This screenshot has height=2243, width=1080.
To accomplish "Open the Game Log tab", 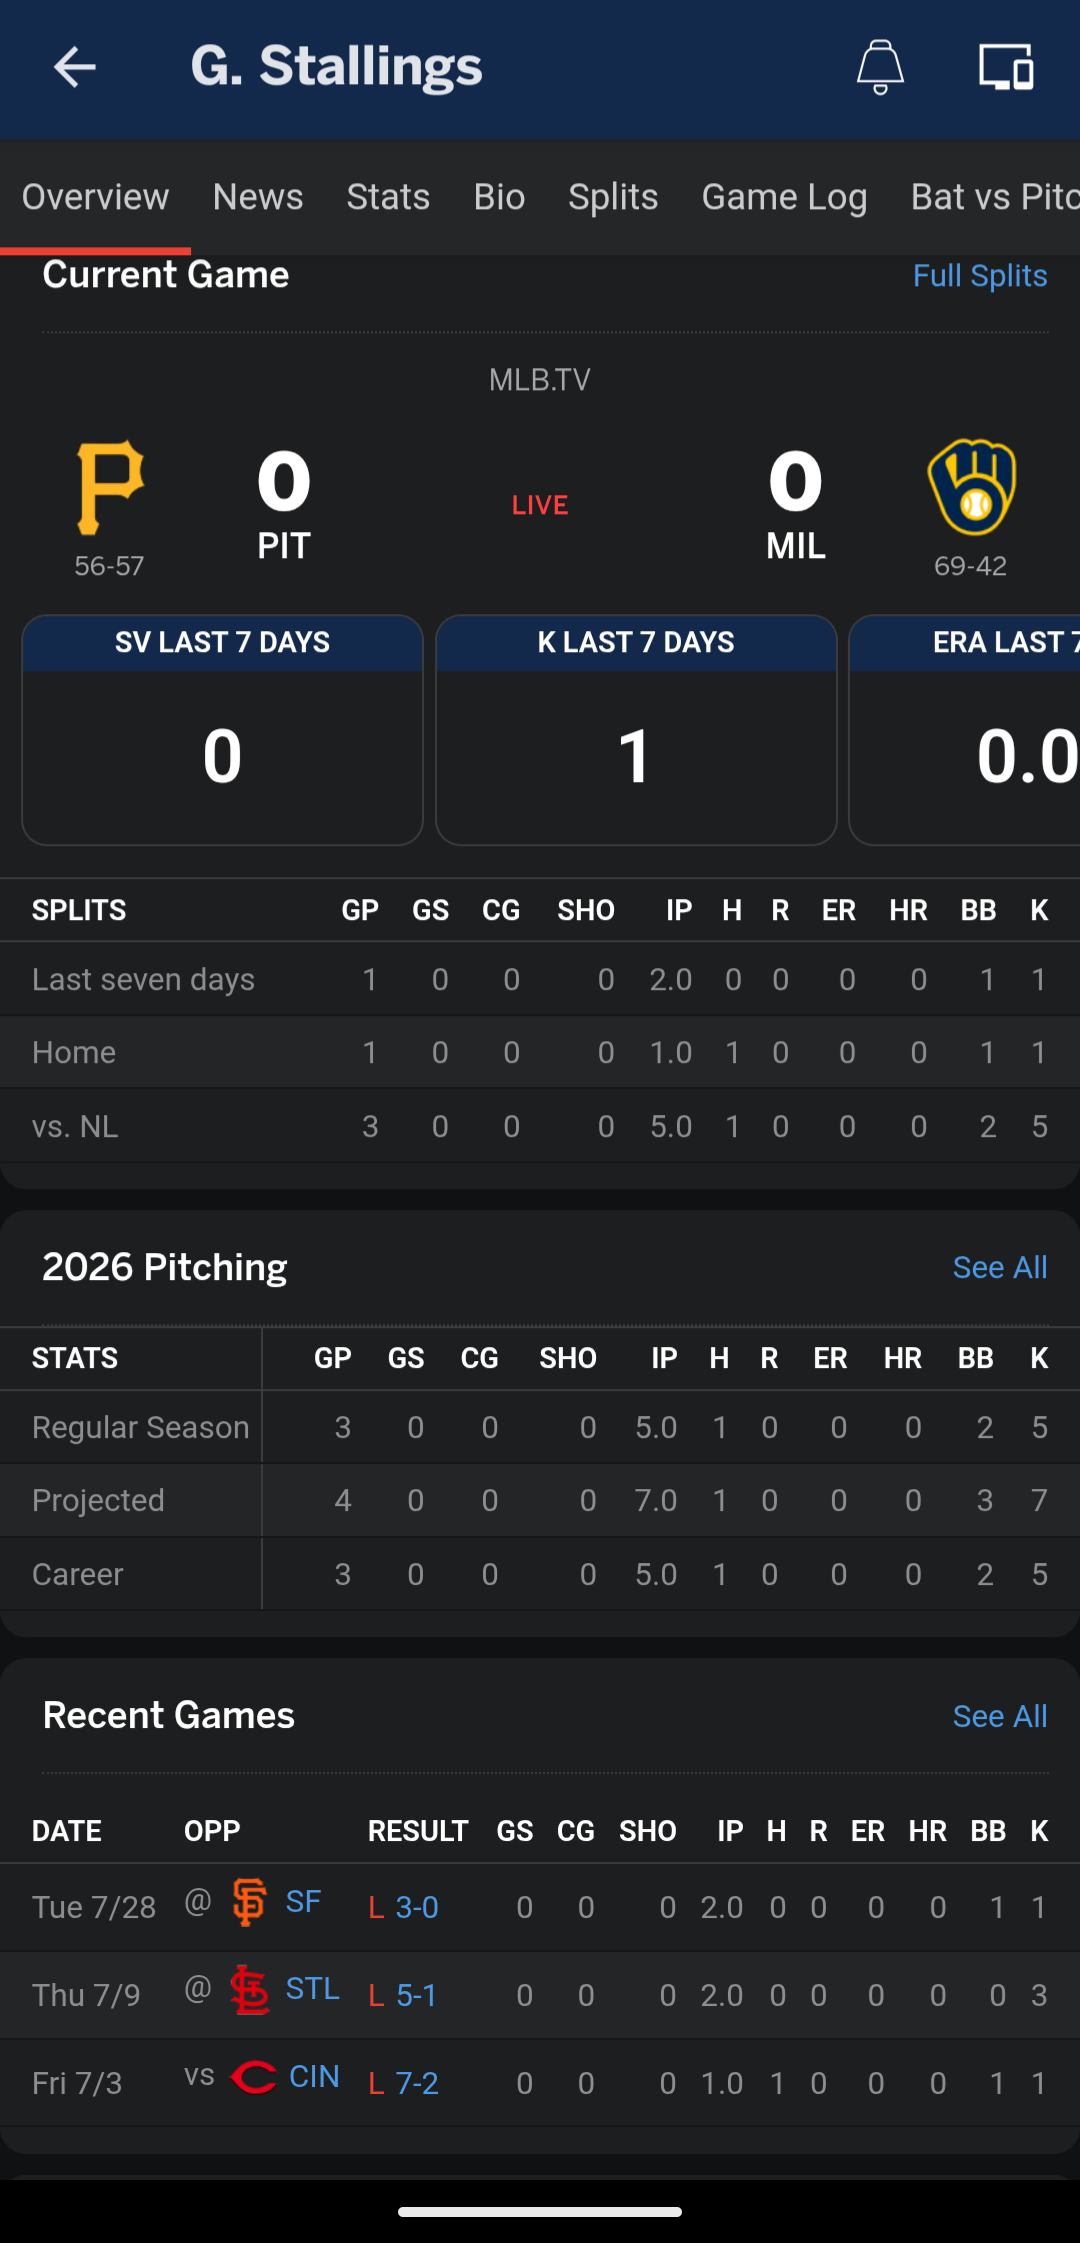I will point(784,197).
